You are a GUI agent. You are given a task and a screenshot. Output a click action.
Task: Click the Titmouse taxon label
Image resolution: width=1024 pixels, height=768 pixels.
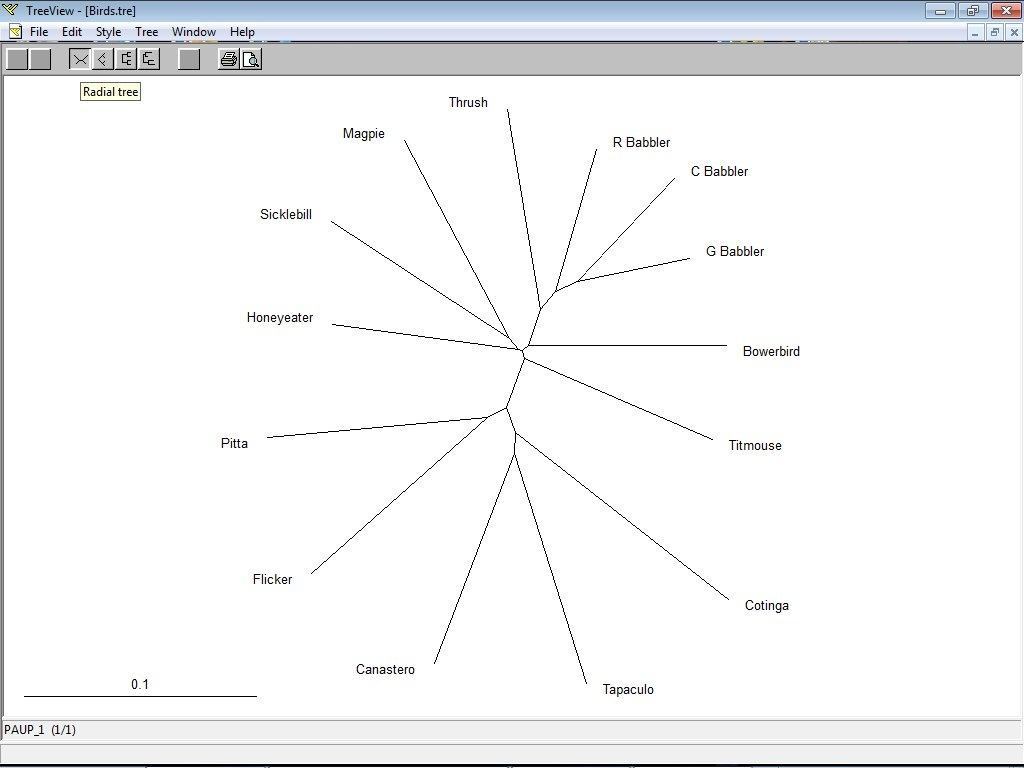[755, 445]
